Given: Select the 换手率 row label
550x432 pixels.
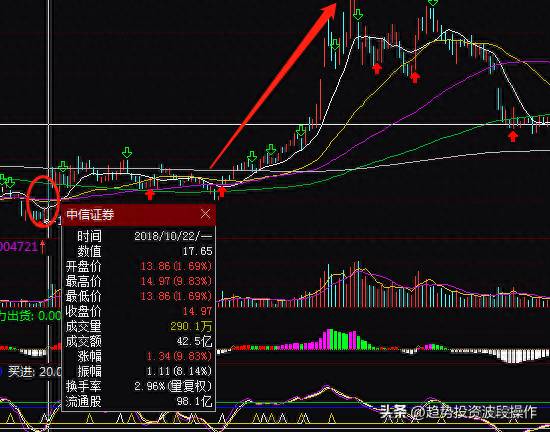Looking at the screenshot, I should click(x=83, y=386).
